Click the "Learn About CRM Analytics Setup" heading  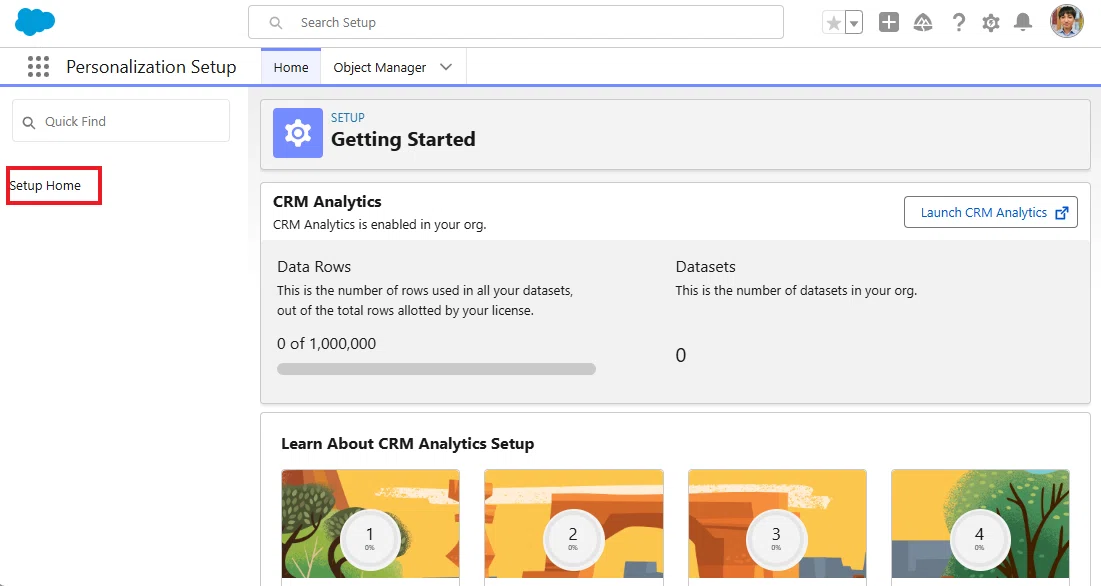pyautogui.click(x=407, y=444)
